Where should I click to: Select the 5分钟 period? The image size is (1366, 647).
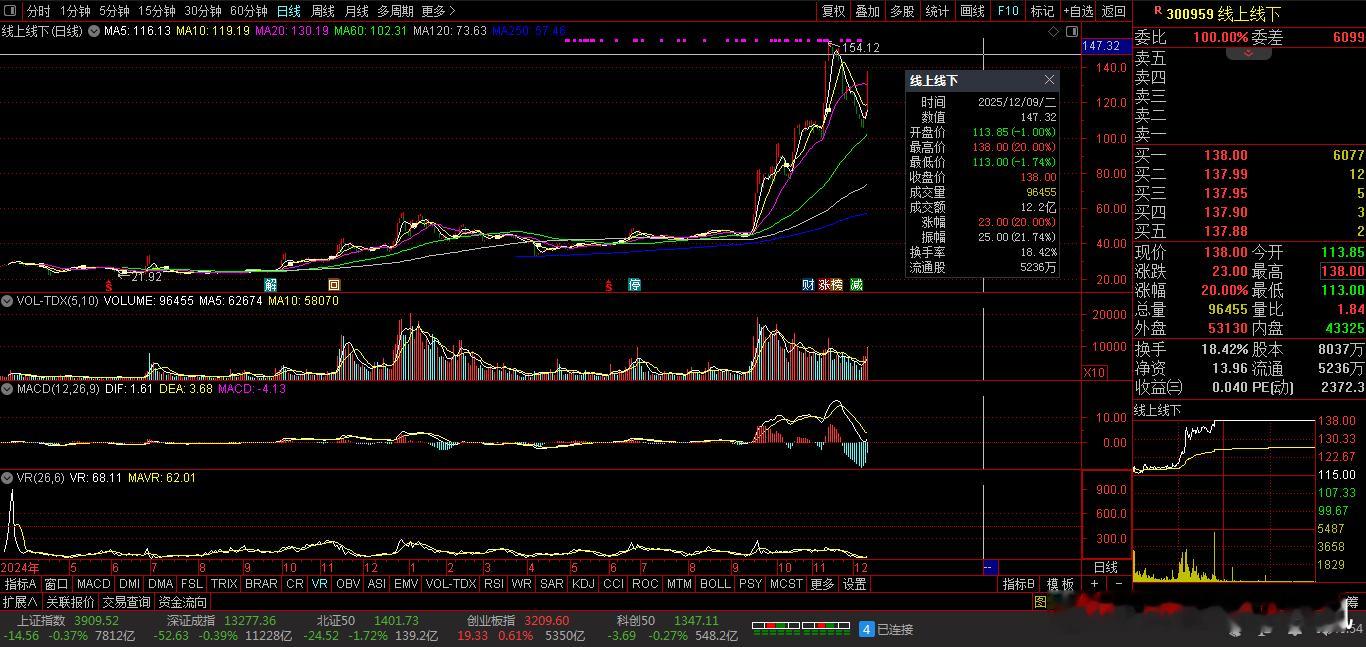[114, 11]
